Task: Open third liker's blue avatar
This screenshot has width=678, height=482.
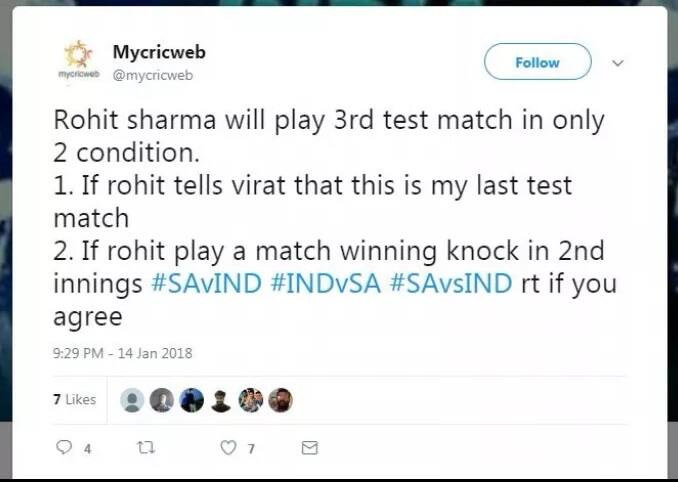Action: 192,400
